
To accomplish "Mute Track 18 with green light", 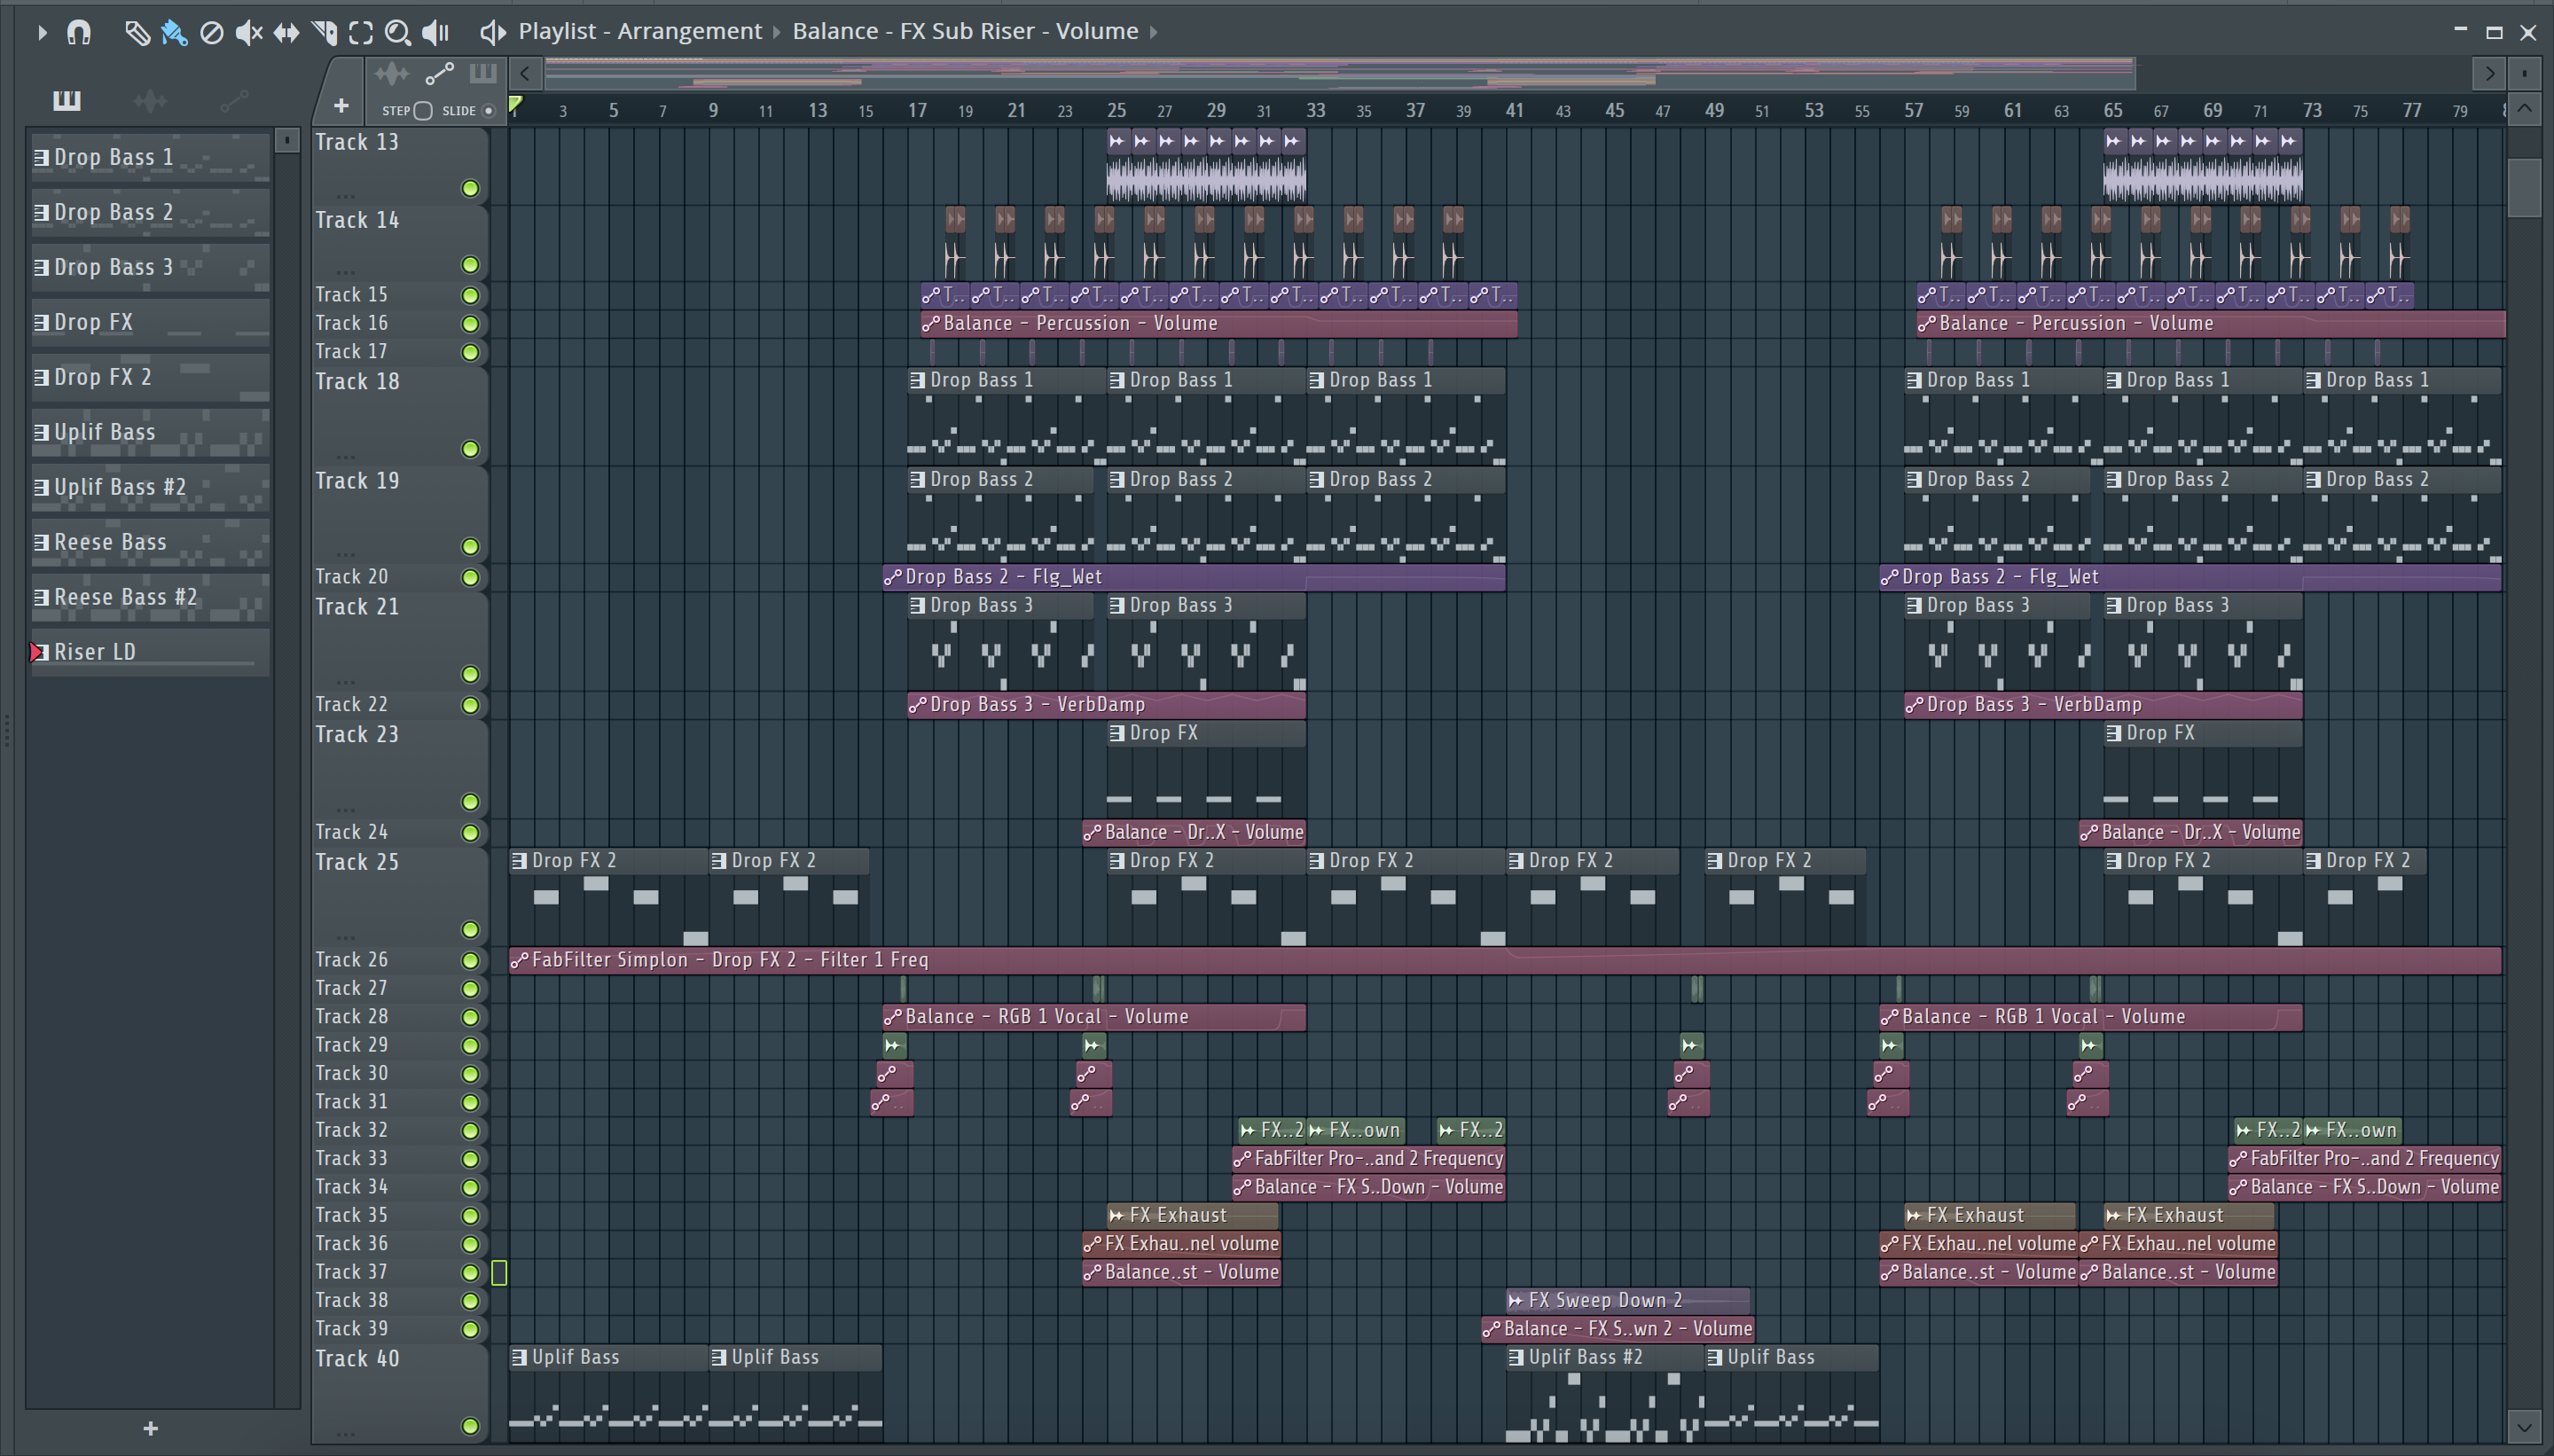I will click(x=470, y=450).
